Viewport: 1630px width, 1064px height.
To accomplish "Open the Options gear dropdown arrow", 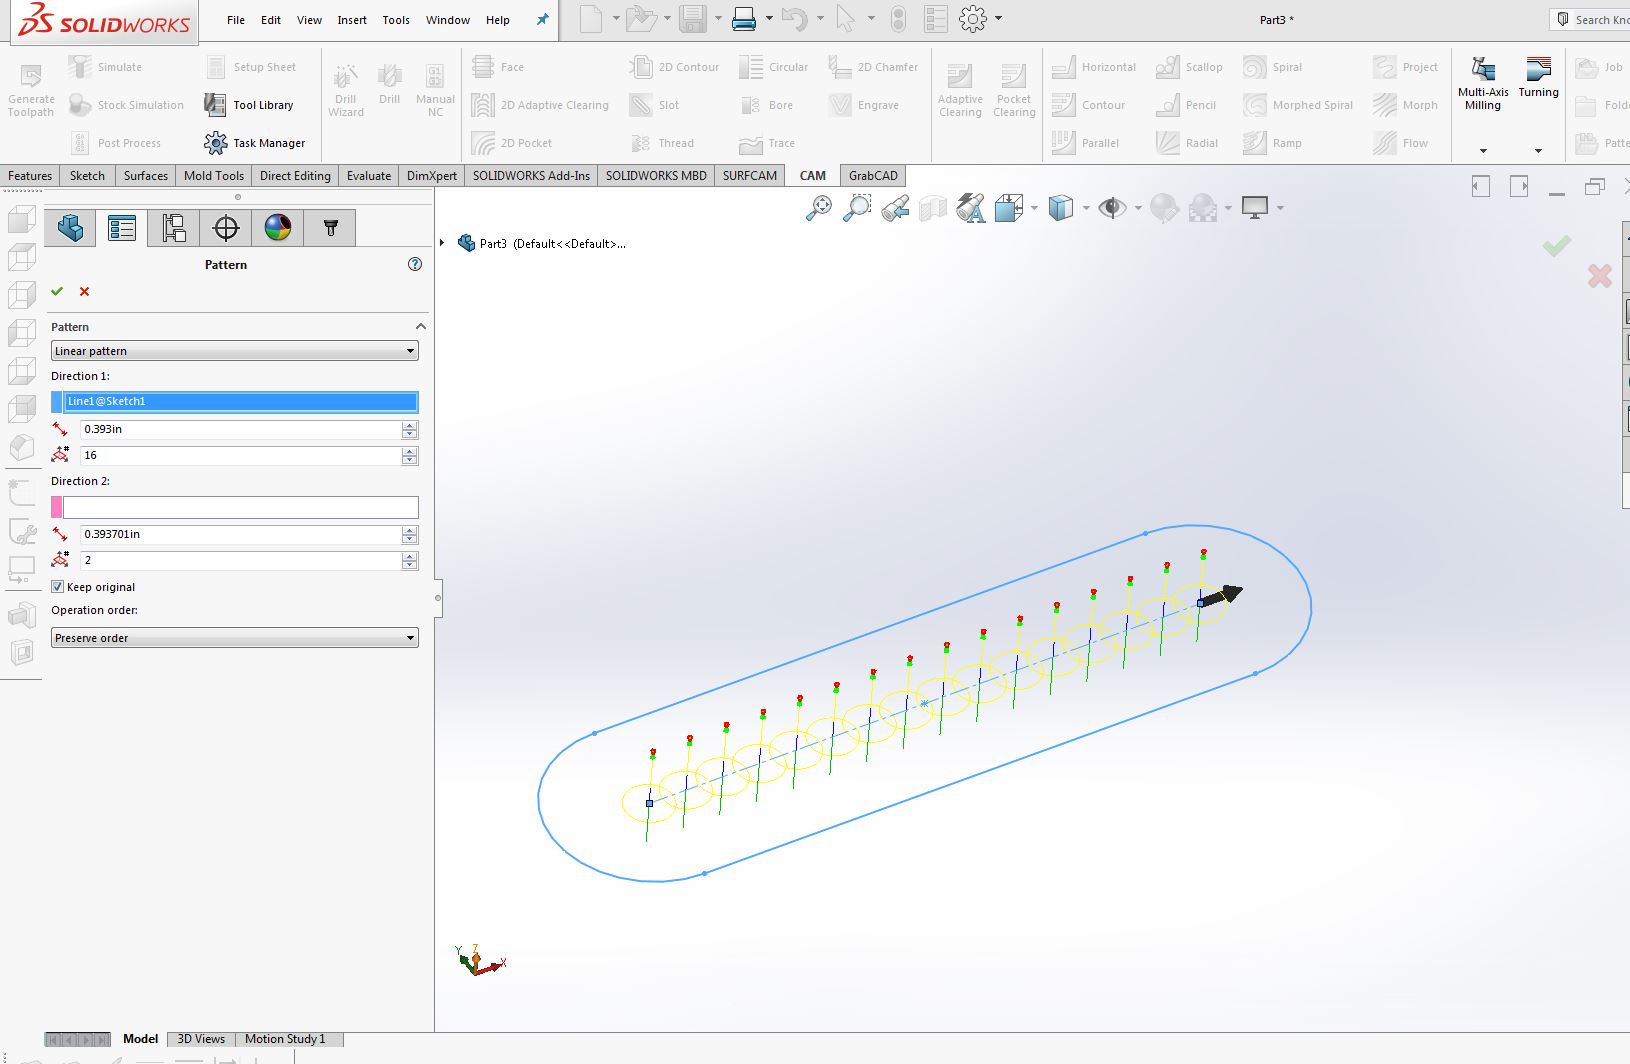I will [998, 19].
